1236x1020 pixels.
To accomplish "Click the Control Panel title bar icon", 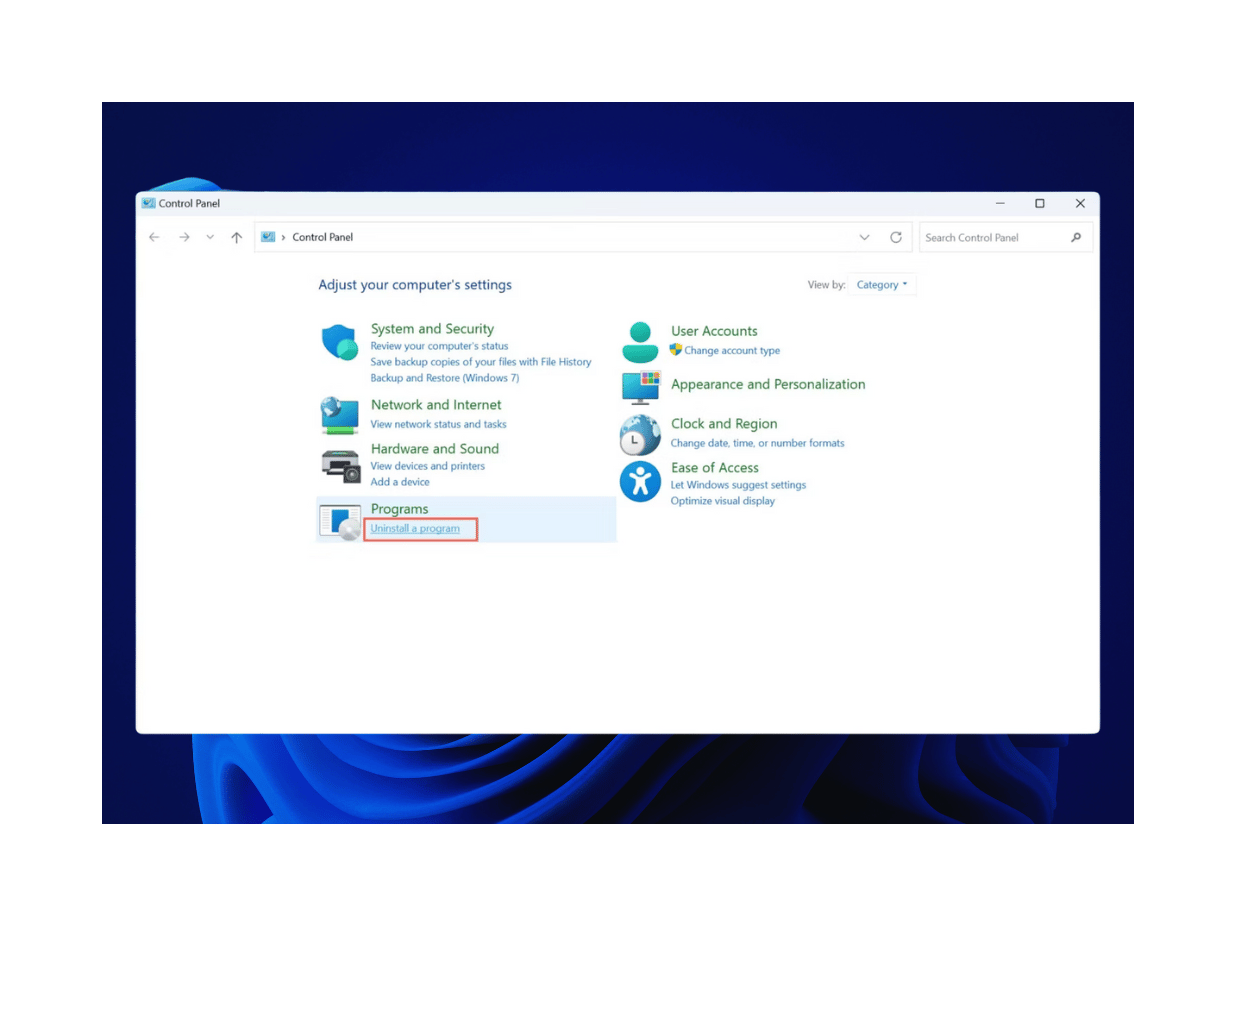I will click(x=149, y=203).
